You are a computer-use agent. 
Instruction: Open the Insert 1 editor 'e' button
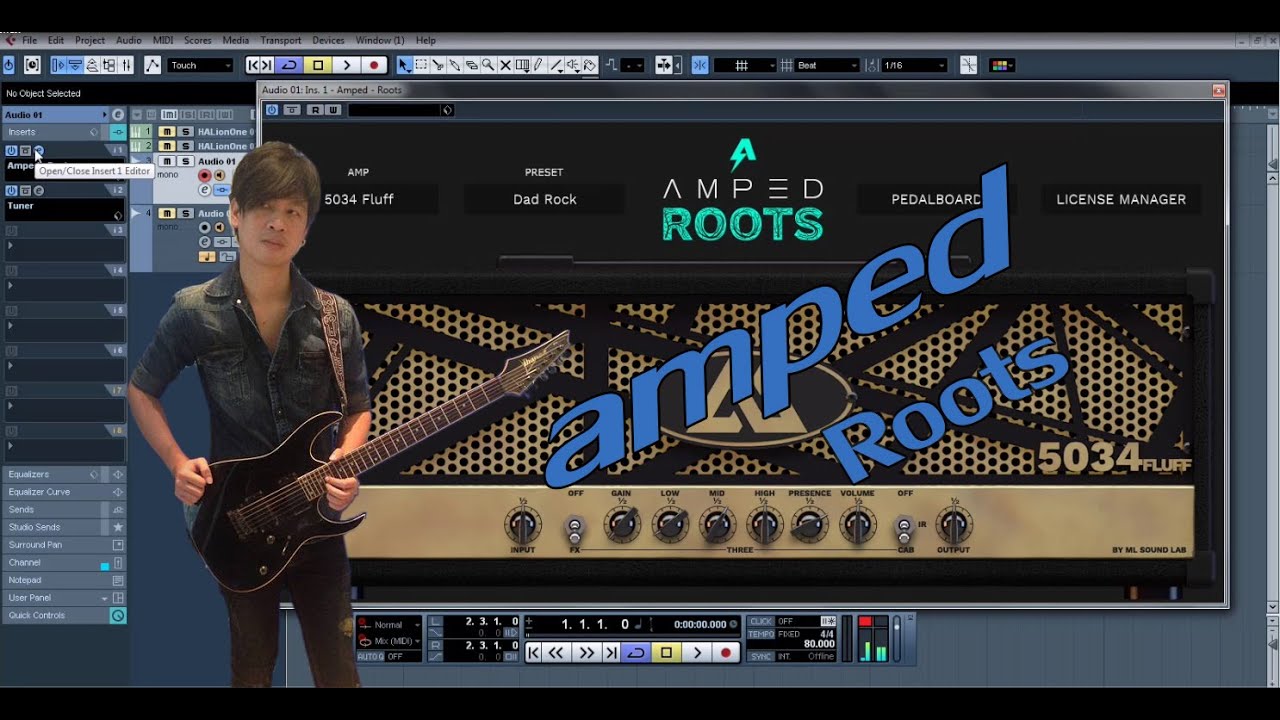pyautogui.click(x=39, y=150)
